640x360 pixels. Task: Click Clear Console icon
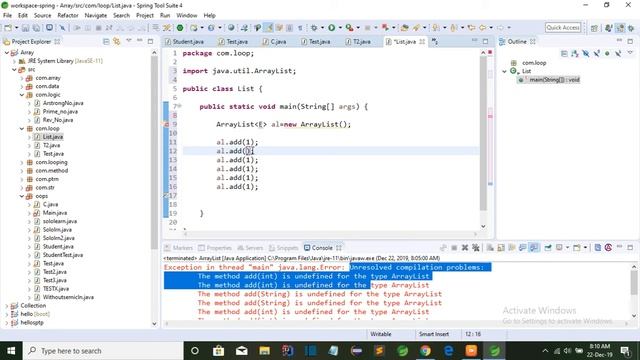pos(490,248)
